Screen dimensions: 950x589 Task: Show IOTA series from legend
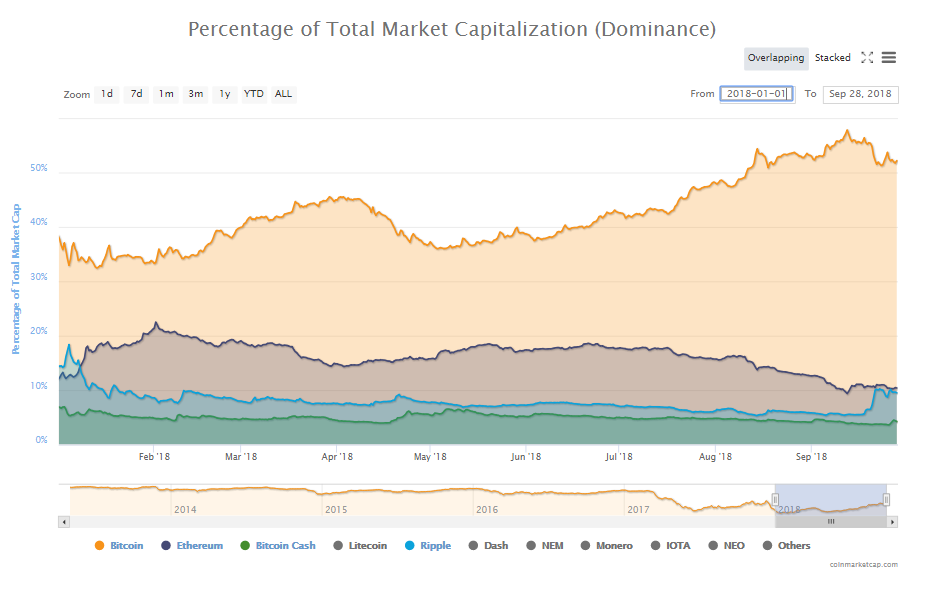tap(671, 546)
